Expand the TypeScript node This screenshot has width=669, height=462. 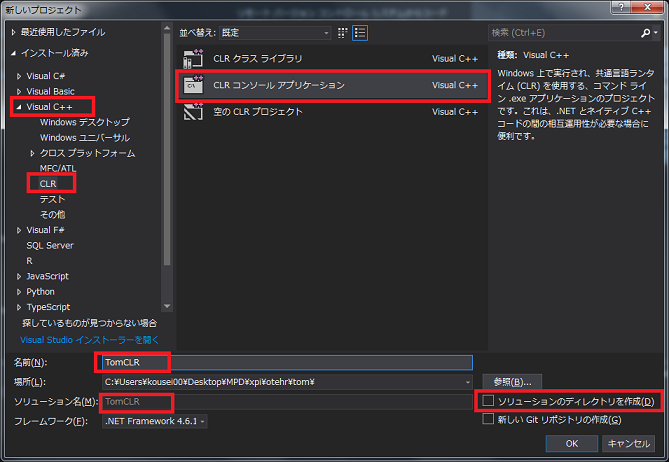(19, 307)
